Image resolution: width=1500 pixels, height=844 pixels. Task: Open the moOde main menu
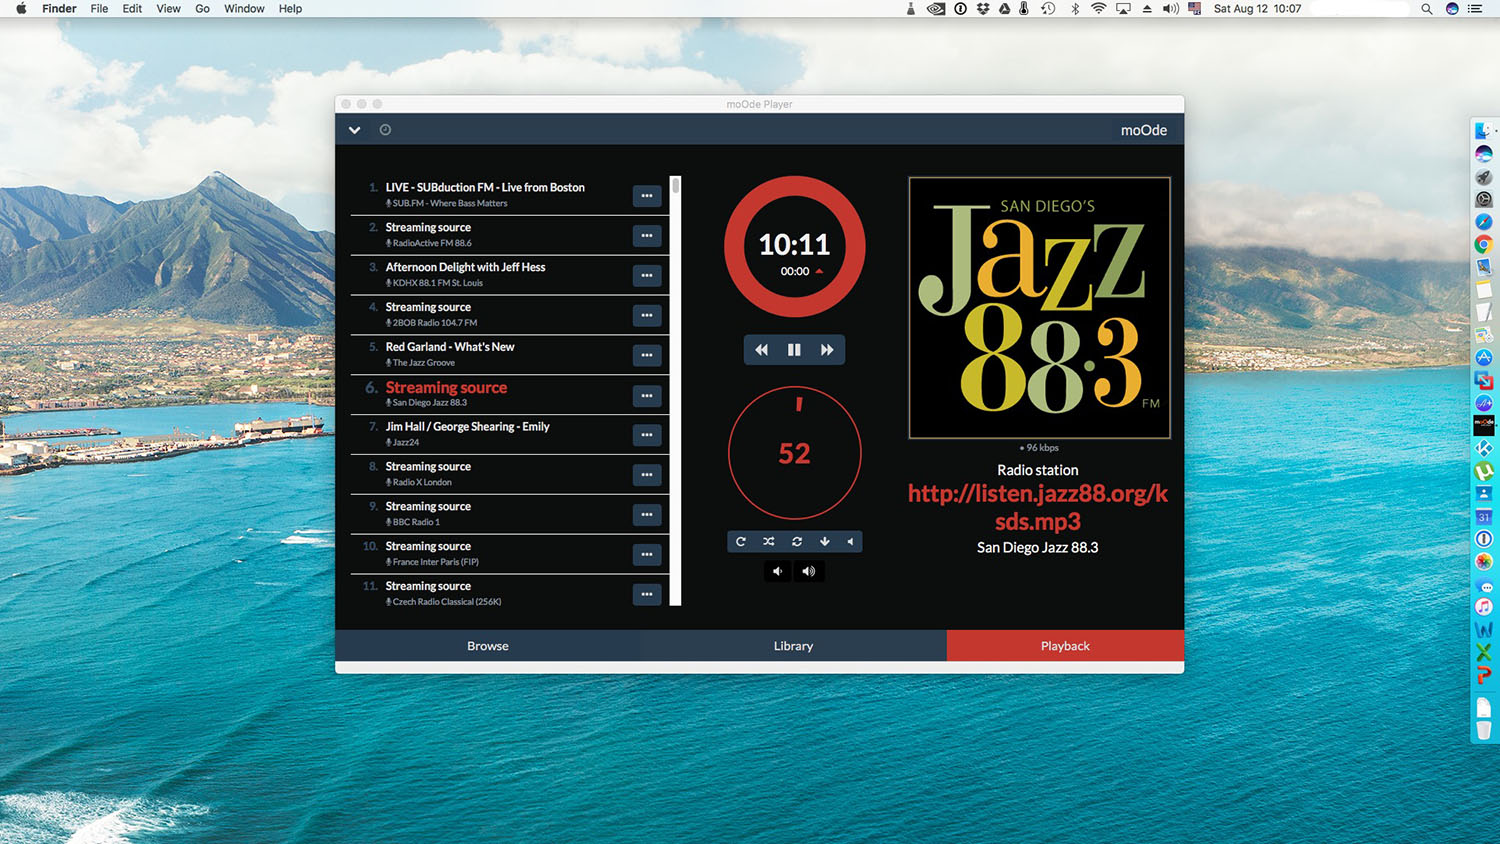tap(1144, 130)
